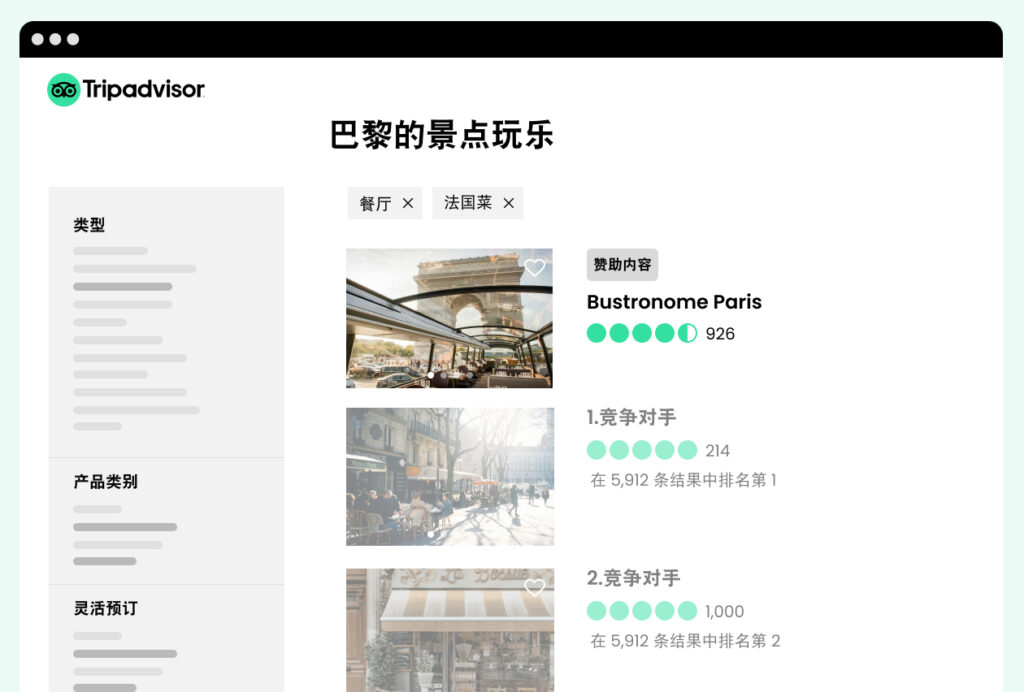
Task: Open the 1.竞争对手 street cafe photo
Action: click(x=450, y=477)
